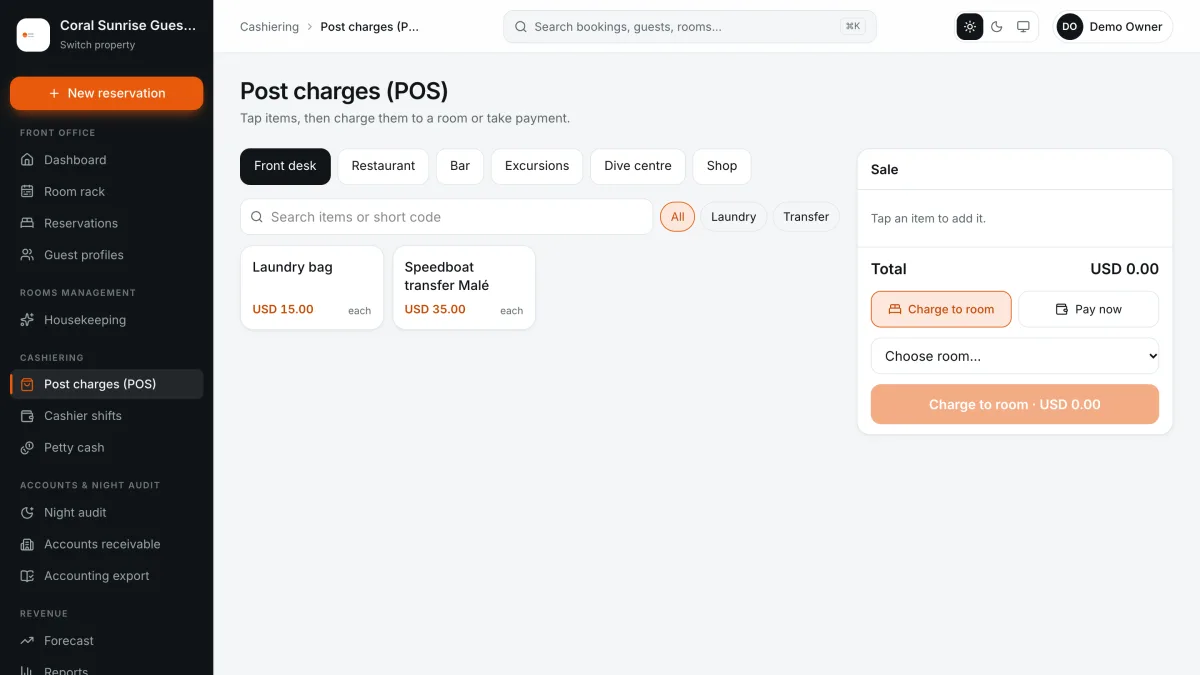Screen dimensions: 1200x675
Task: Click the Search bookings, guests, rooms field
Action: pyautogui.click(x=690, y=27)
